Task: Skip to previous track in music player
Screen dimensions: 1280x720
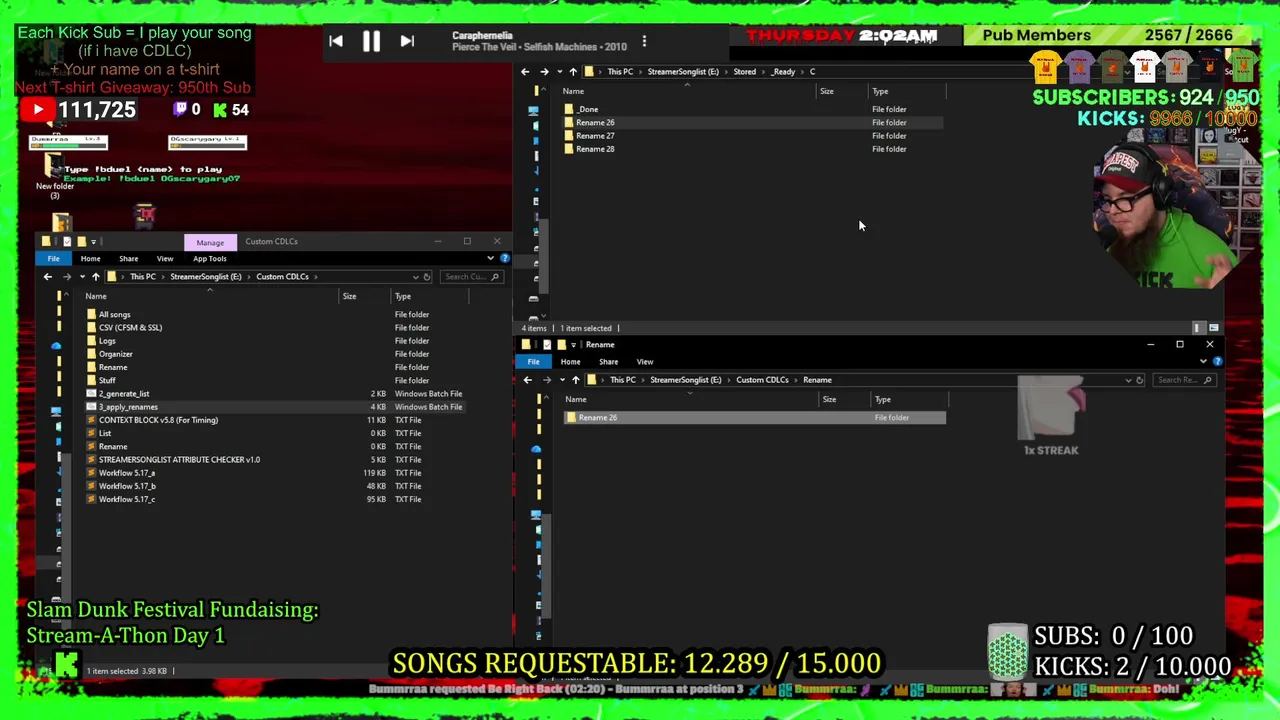Action: 336,41
